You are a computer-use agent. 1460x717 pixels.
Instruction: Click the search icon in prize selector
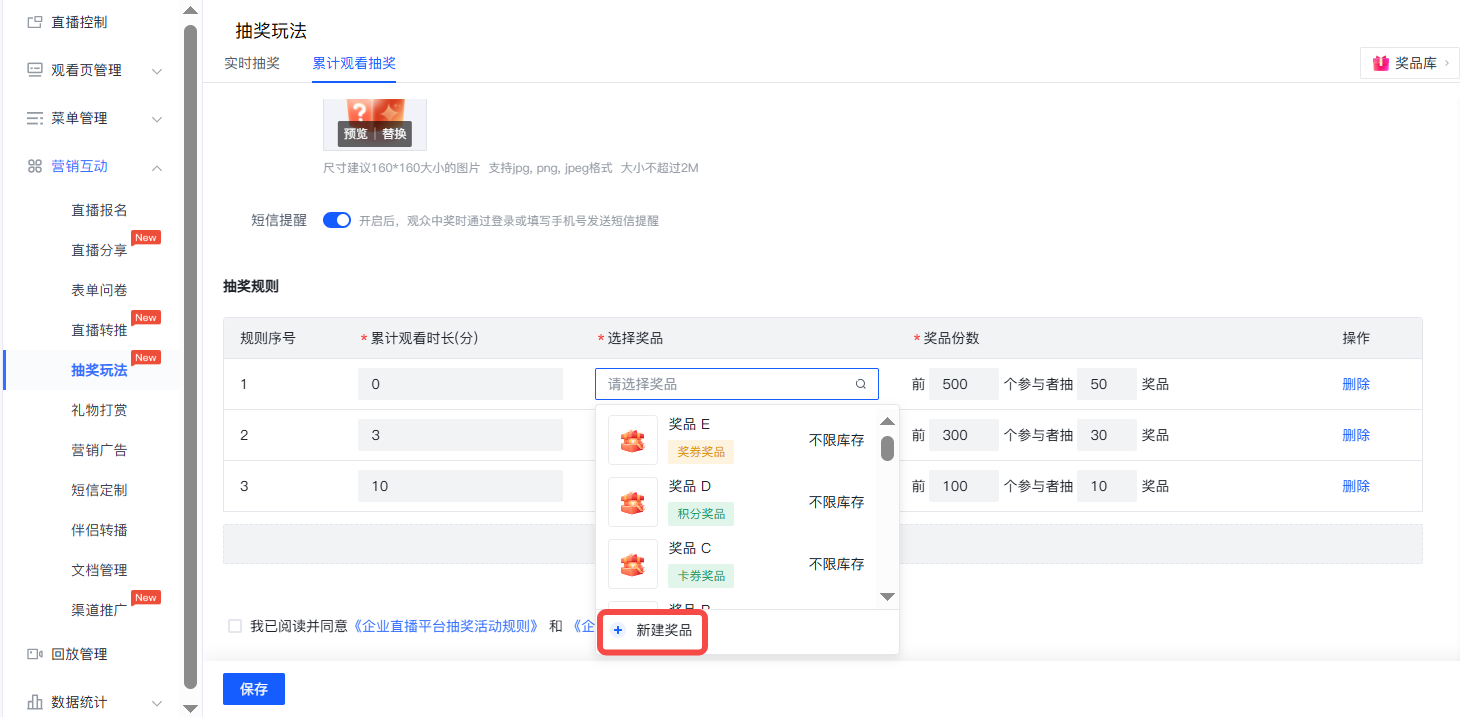(861, 384)
